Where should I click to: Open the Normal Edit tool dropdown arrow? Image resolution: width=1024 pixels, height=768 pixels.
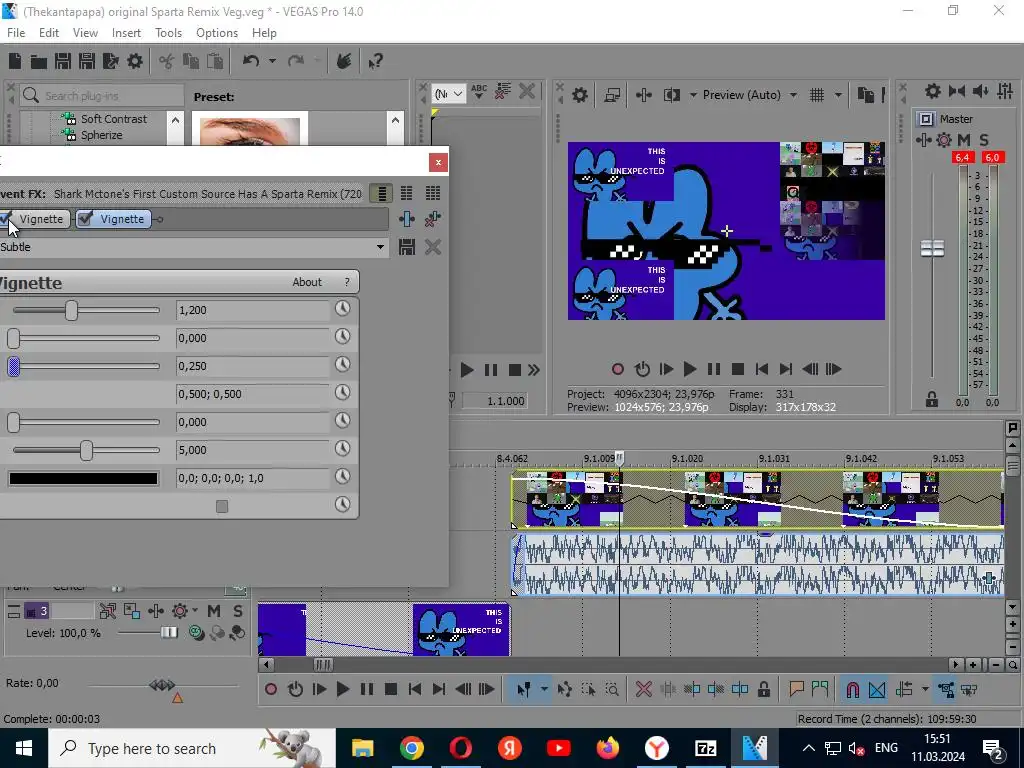tap(544, 690)
